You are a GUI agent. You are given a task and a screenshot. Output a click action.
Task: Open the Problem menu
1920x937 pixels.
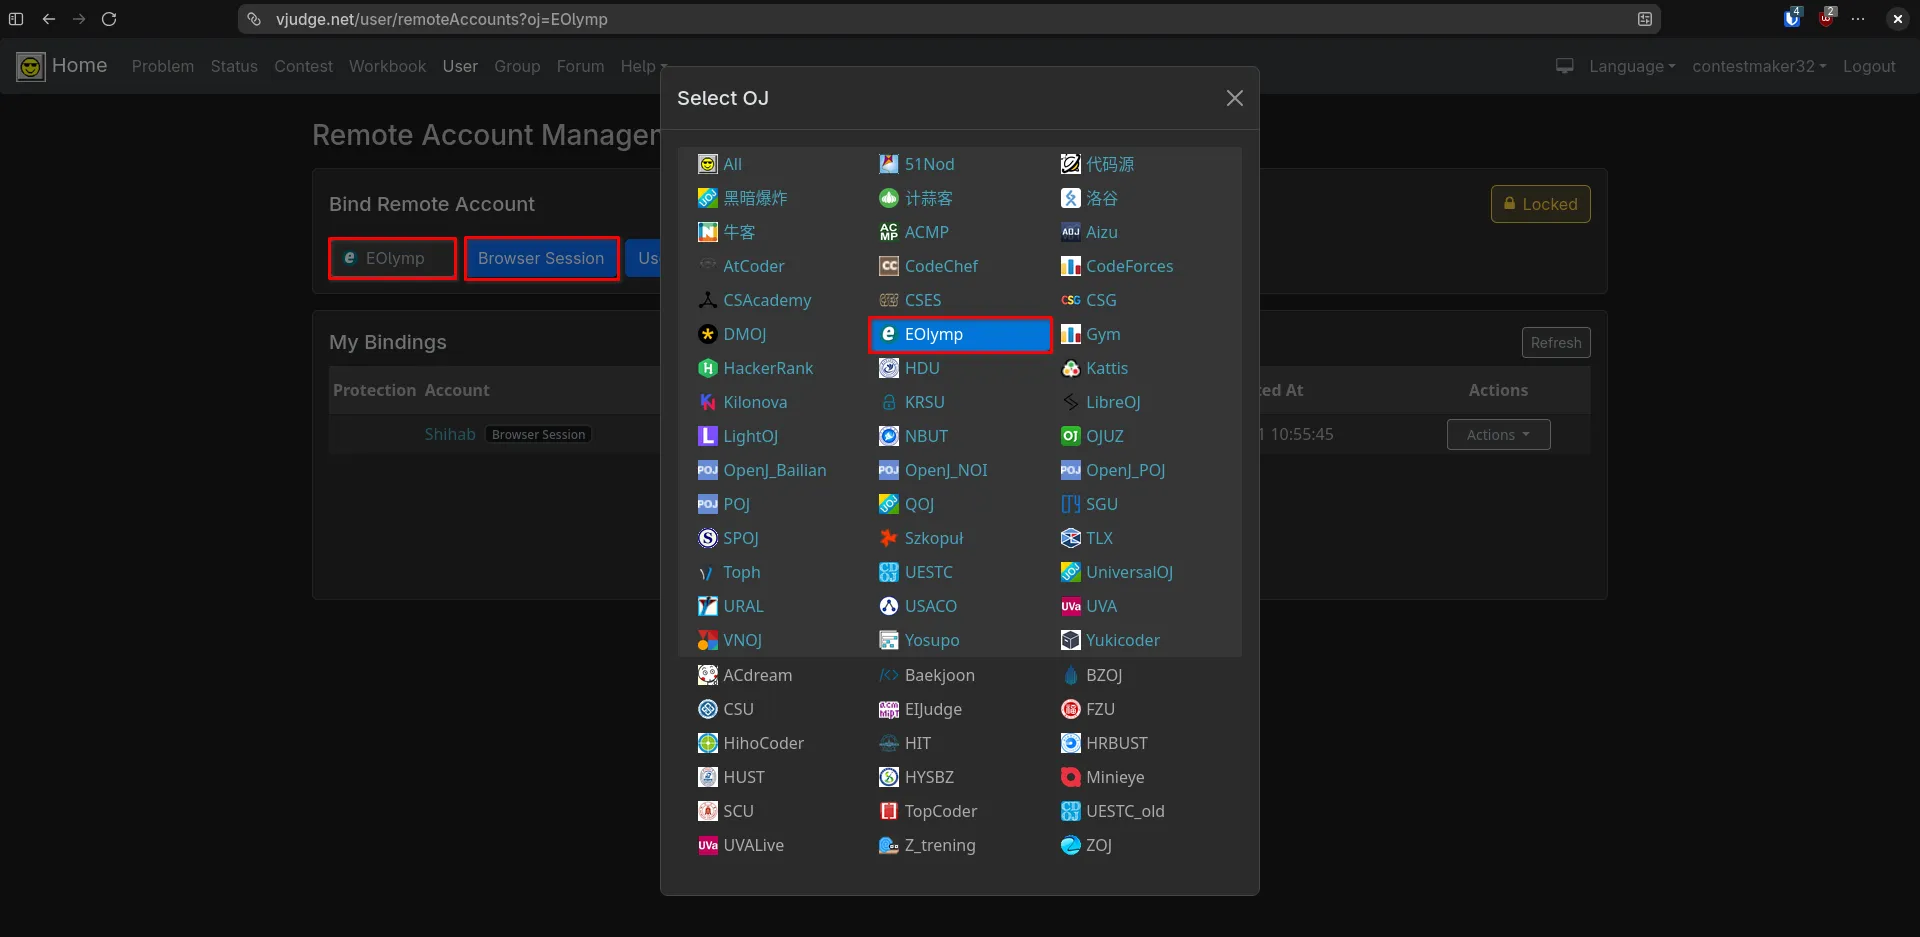coord(163,66)
